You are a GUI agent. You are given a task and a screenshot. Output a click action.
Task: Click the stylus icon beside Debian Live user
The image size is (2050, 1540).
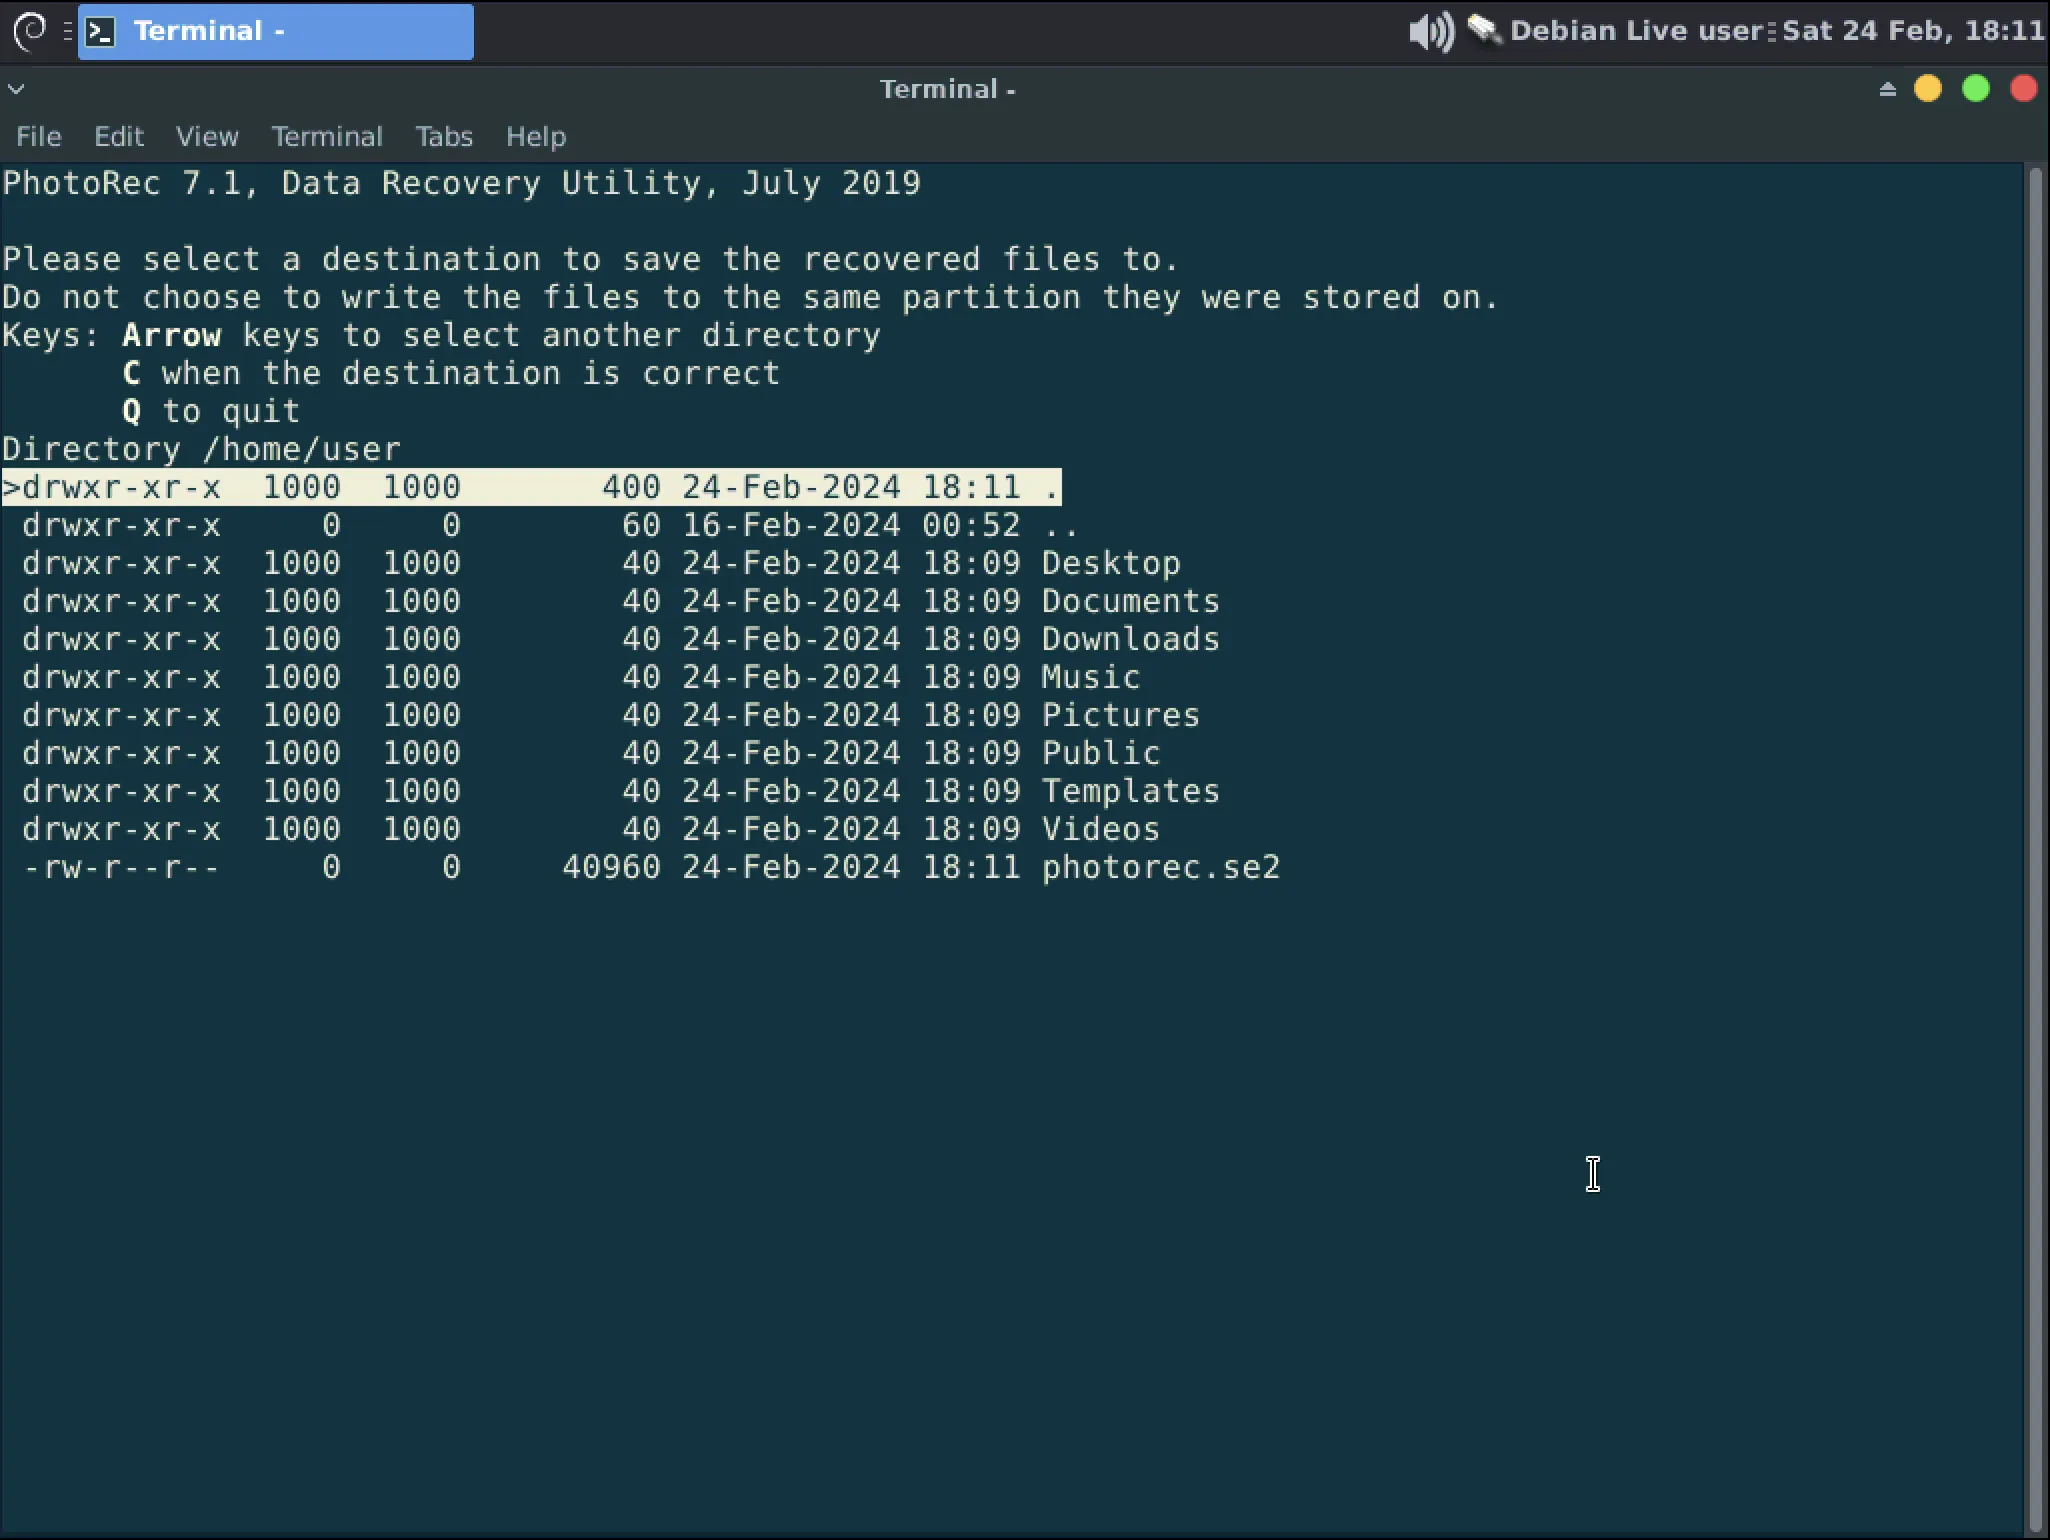1484,31
